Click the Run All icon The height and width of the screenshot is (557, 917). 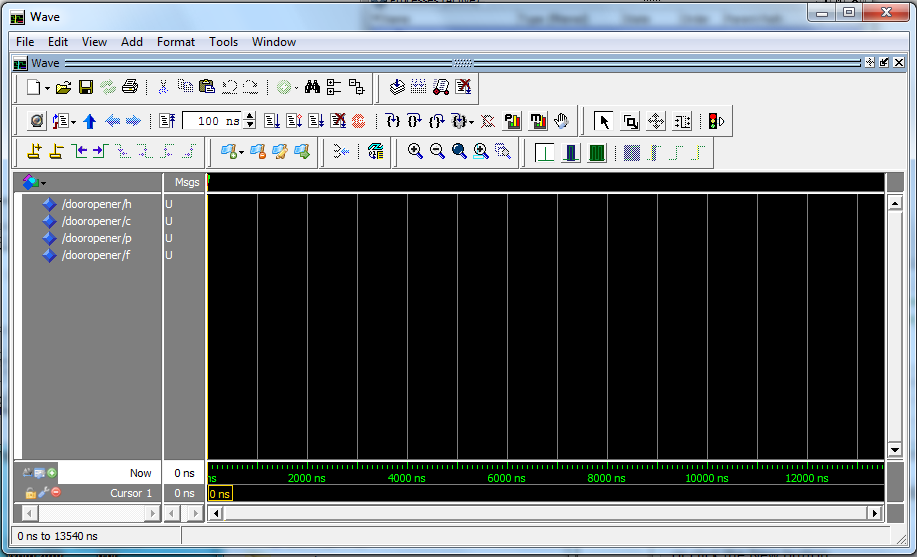(316, 121)
